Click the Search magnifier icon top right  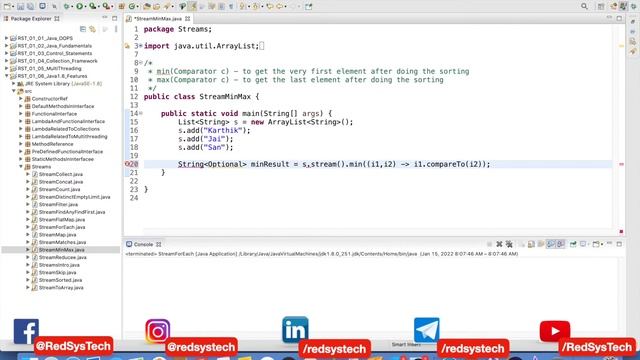584,6
